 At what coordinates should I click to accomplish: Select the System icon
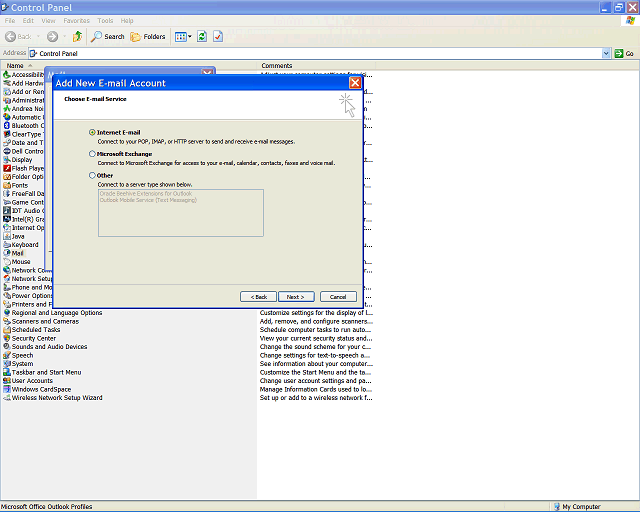[7, 364]
